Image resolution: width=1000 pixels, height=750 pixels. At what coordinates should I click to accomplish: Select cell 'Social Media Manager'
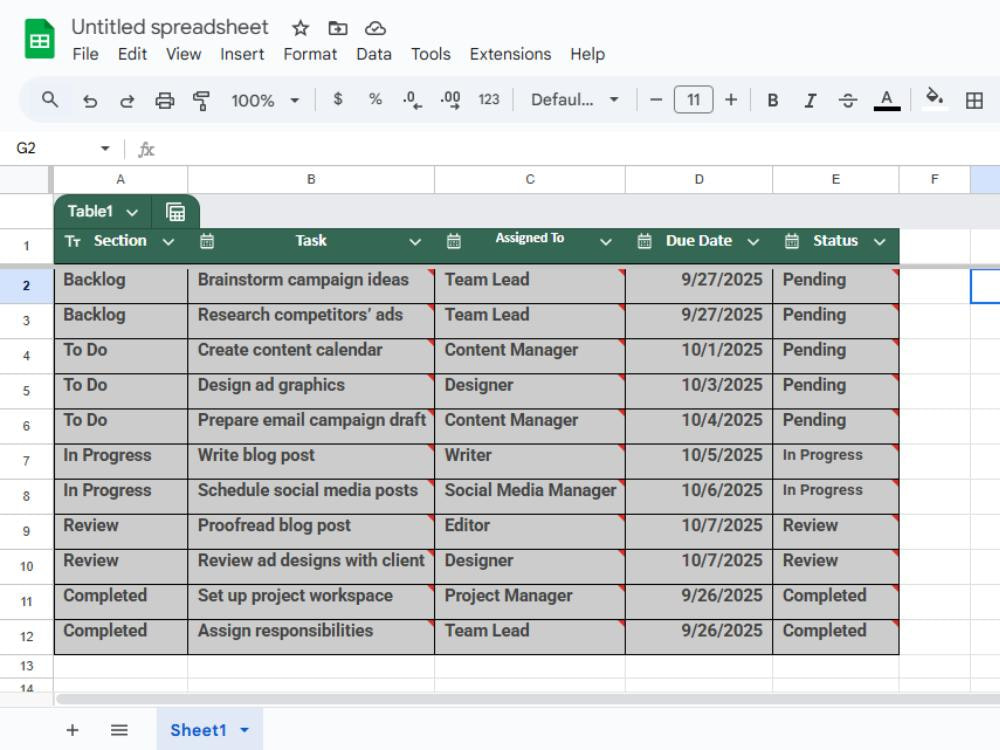coord(530,497)
